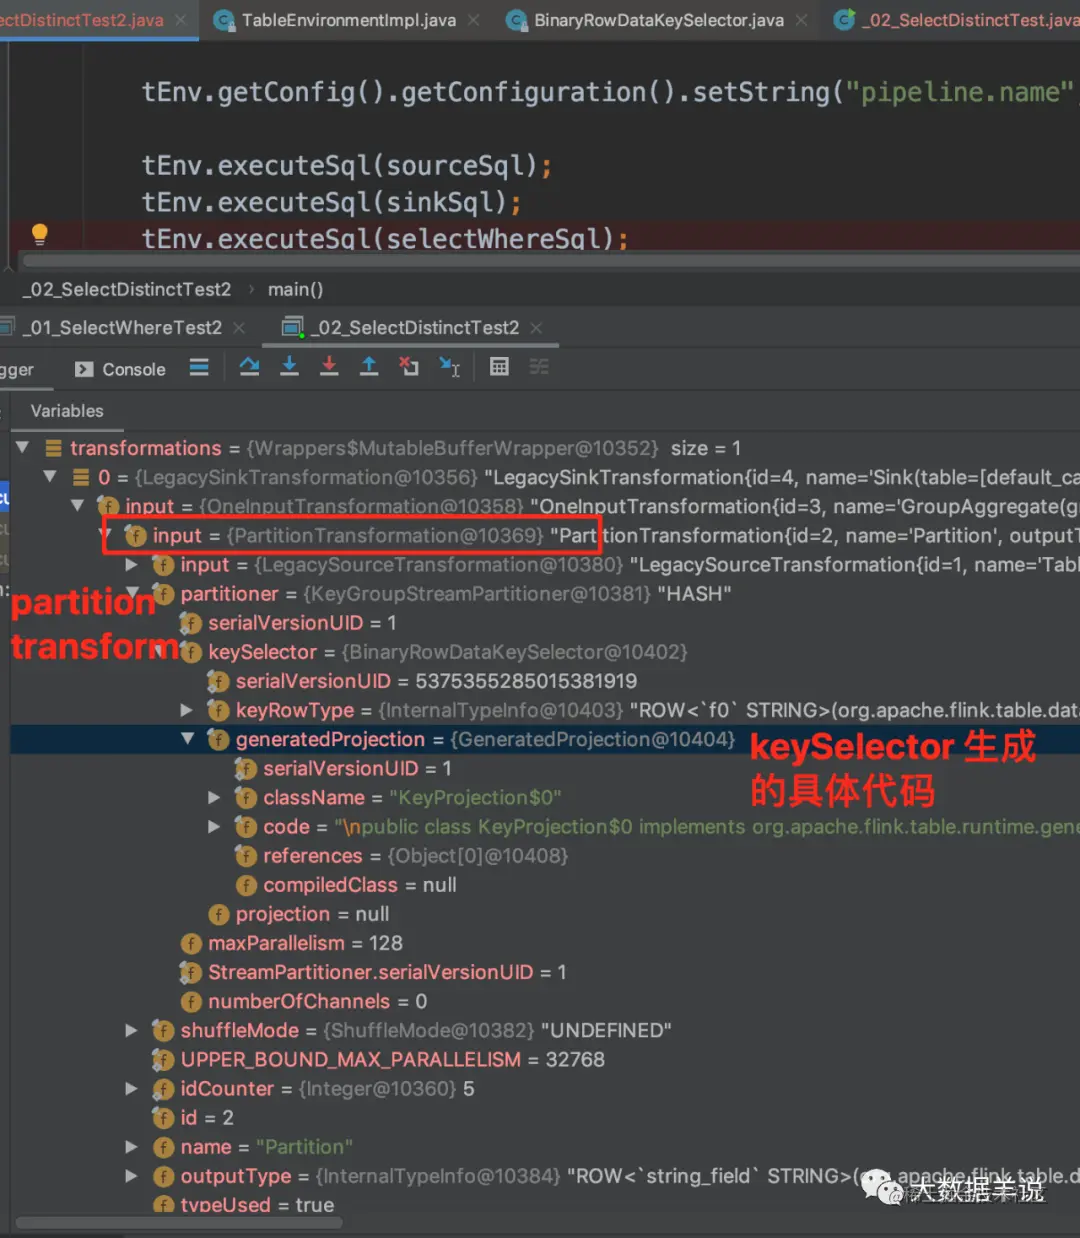
Task: Select the 'serialVersionUID = 5375355285015381919' row
Action: tap(545, 681)
